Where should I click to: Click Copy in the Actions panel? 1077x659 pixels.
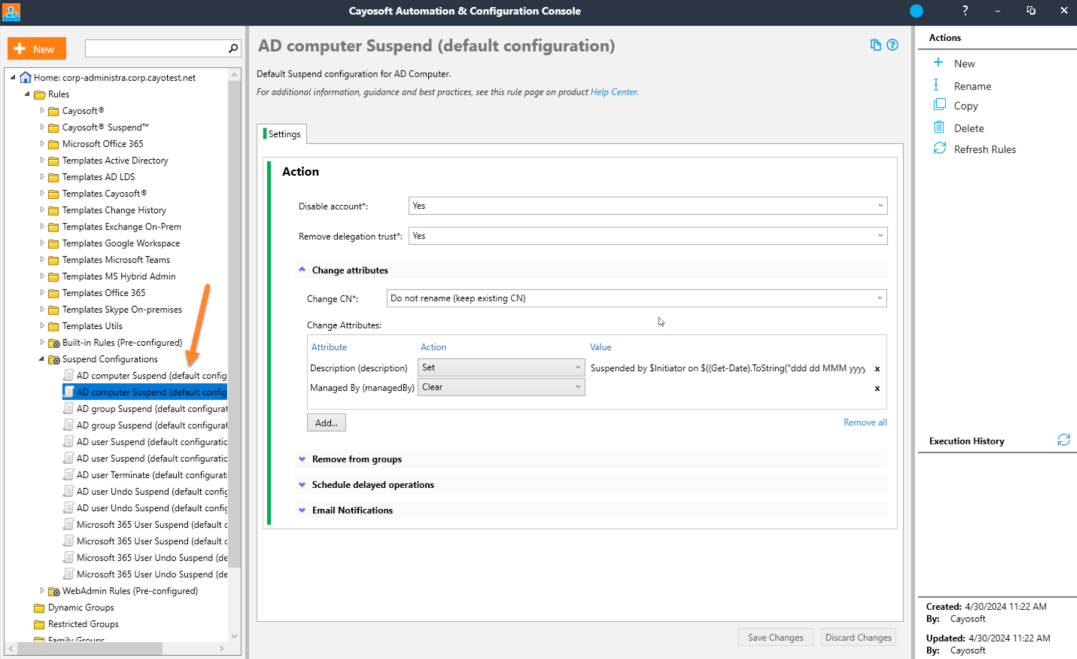pos(965,106)
